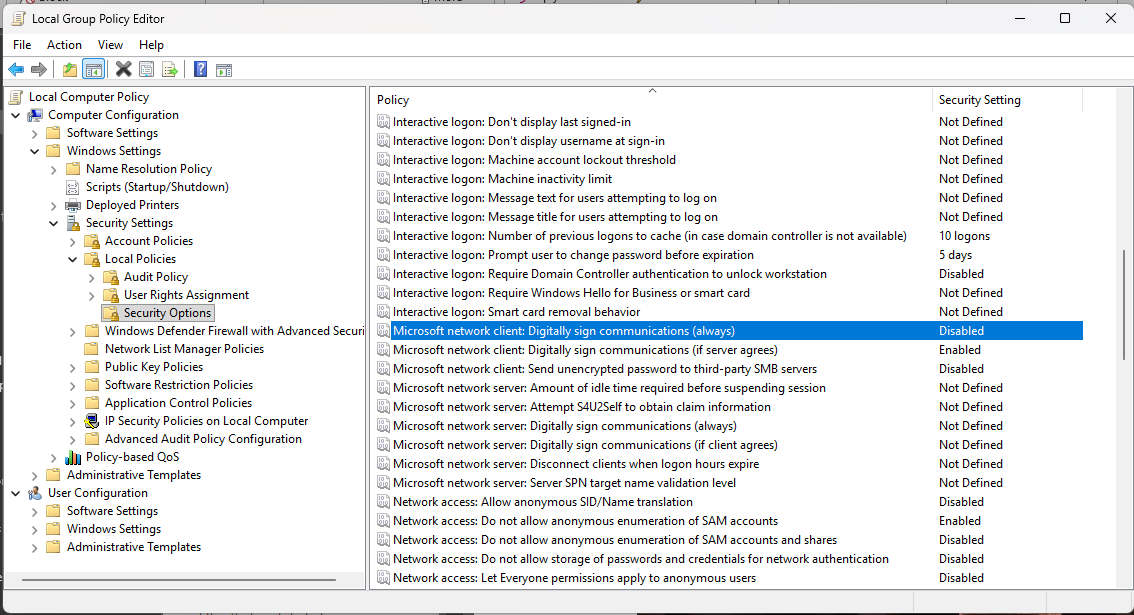Select Microsoft network client: Digitally sign communications (always)

[x=729, y=331]
